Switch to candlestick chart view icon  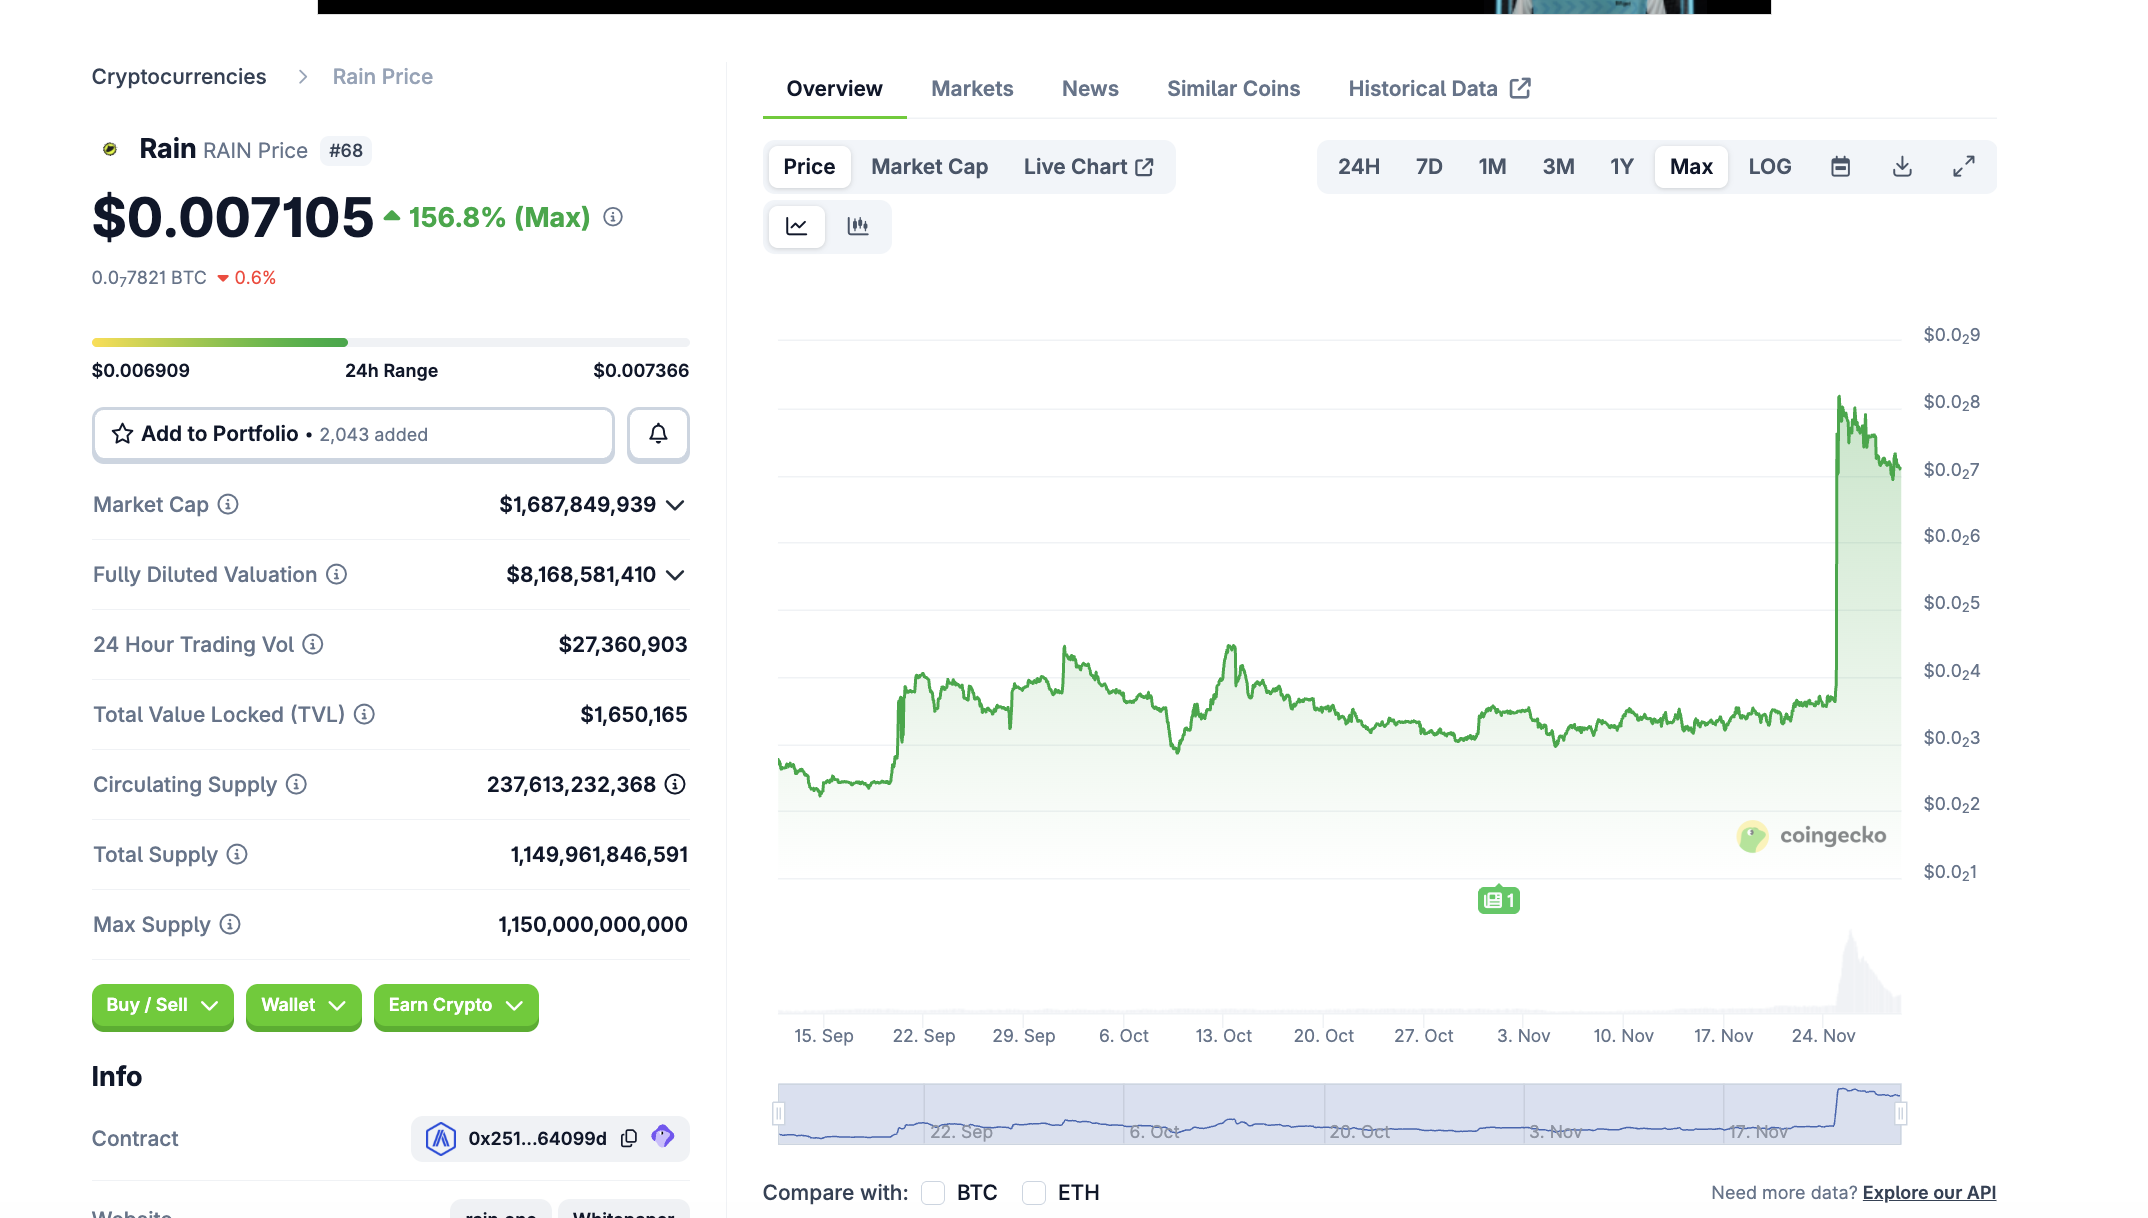tap(857, 226)
